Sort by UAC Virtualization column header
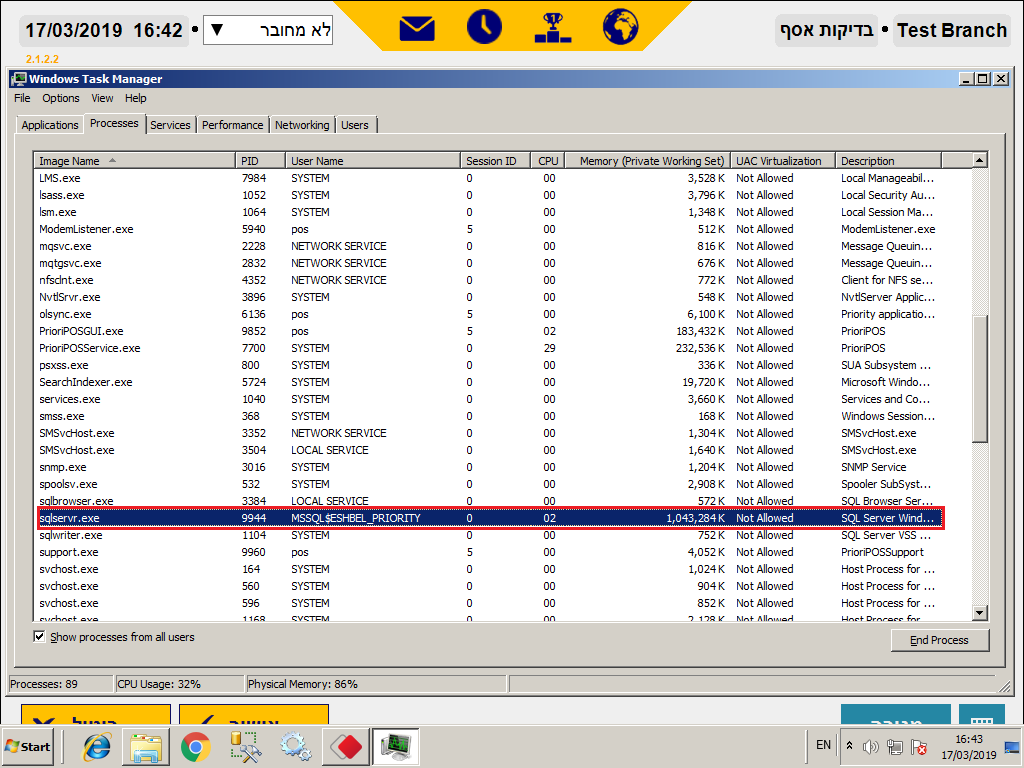The image size is (1024, 768). pos(783,161)
